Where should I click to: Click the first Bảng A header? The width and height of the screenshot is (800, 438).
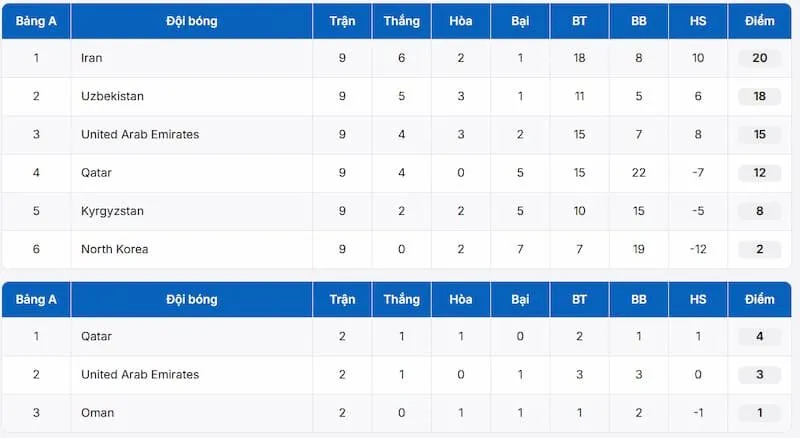(36, 21)
